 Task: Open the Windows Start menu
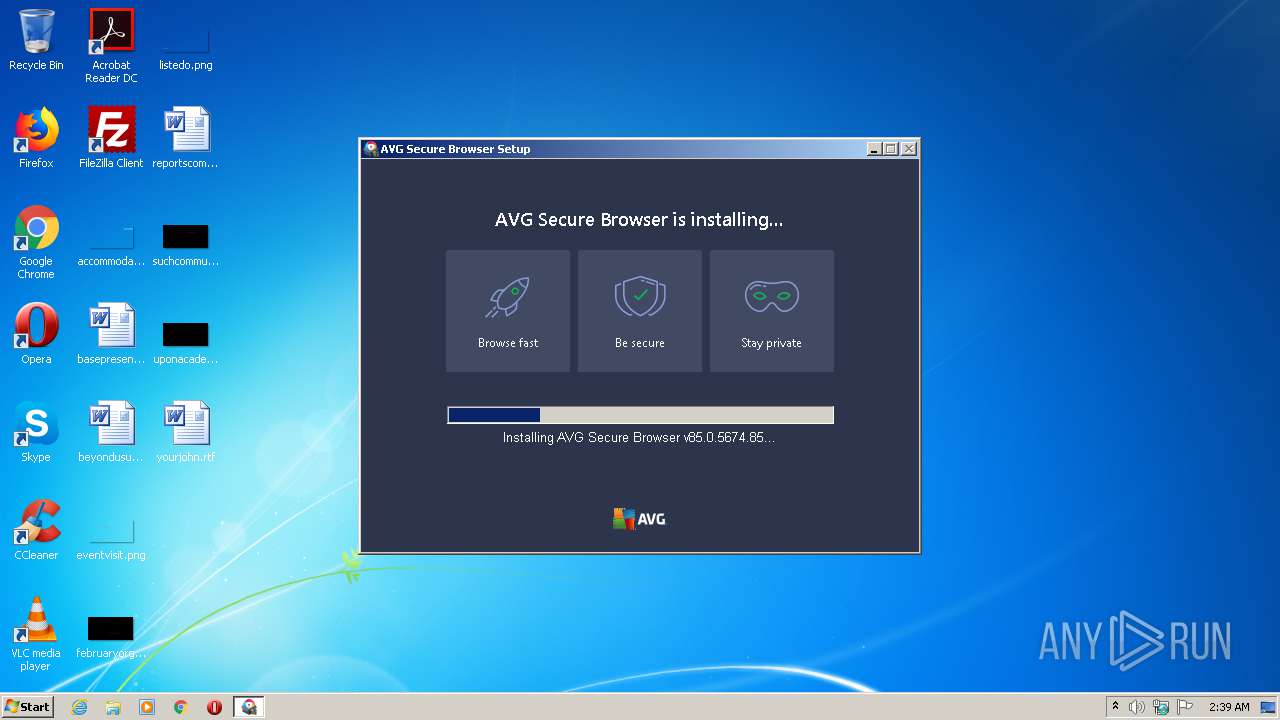(27, 707)
